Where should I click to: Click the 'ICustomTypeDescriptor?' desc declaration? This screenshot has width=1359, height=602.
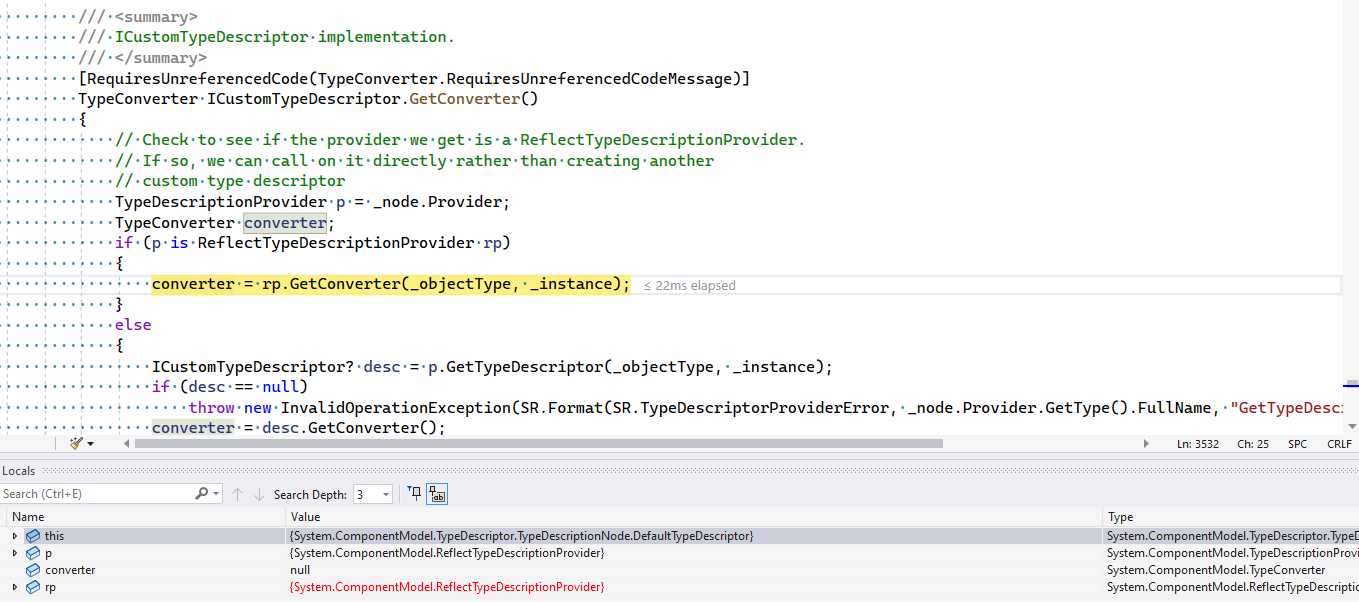coord(253,367)
